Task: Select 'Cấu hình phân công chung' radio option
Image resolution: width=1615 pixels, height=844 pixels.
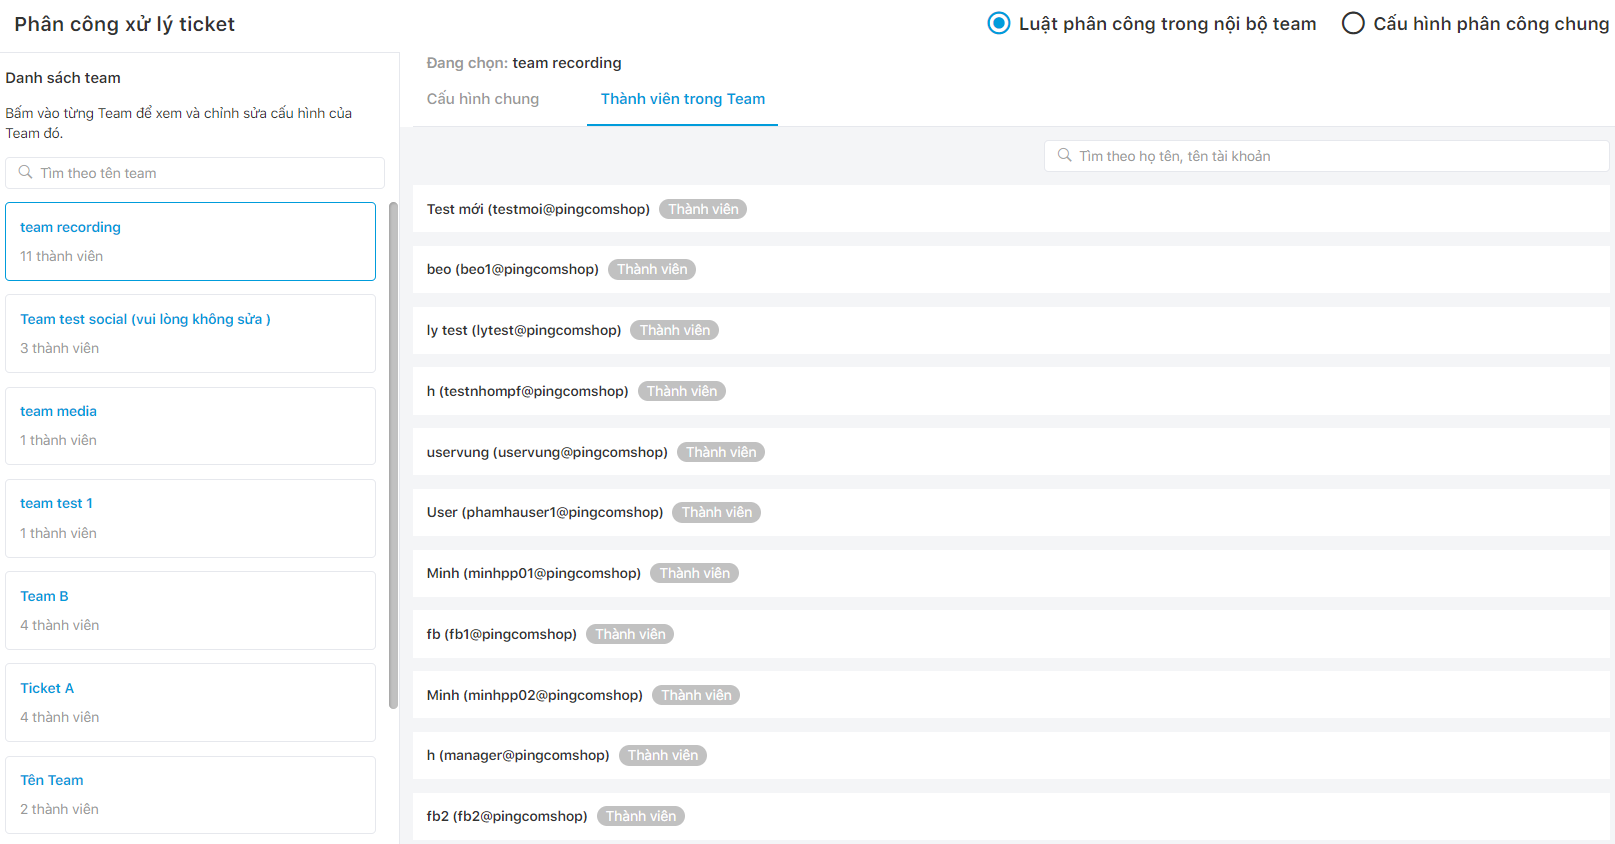Action: tap(1353, 23)
